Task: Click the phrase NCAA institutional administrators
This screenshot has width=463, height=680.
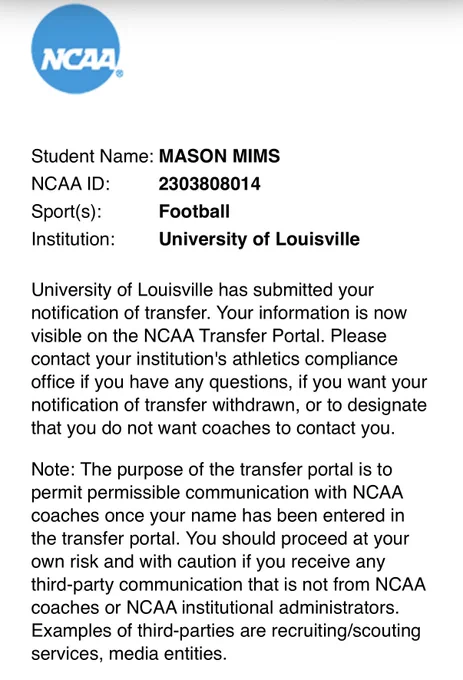Action: coord(262,608)
